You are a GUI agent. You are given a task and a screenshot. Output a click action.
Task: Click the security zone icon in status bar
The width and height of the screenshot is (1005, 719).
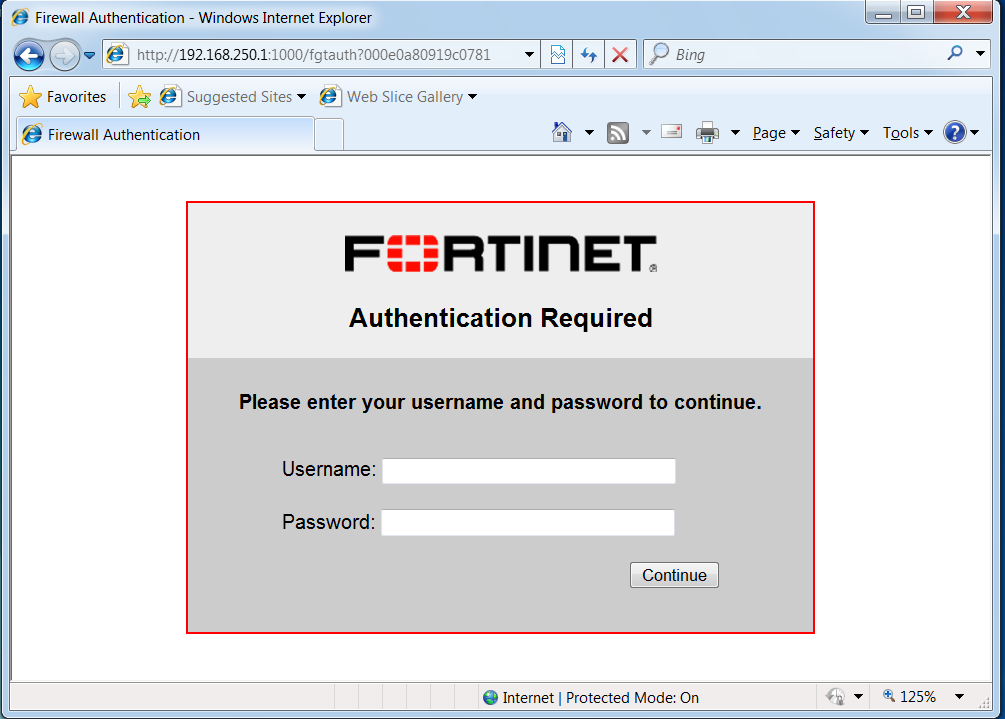[x=490, y=698]
